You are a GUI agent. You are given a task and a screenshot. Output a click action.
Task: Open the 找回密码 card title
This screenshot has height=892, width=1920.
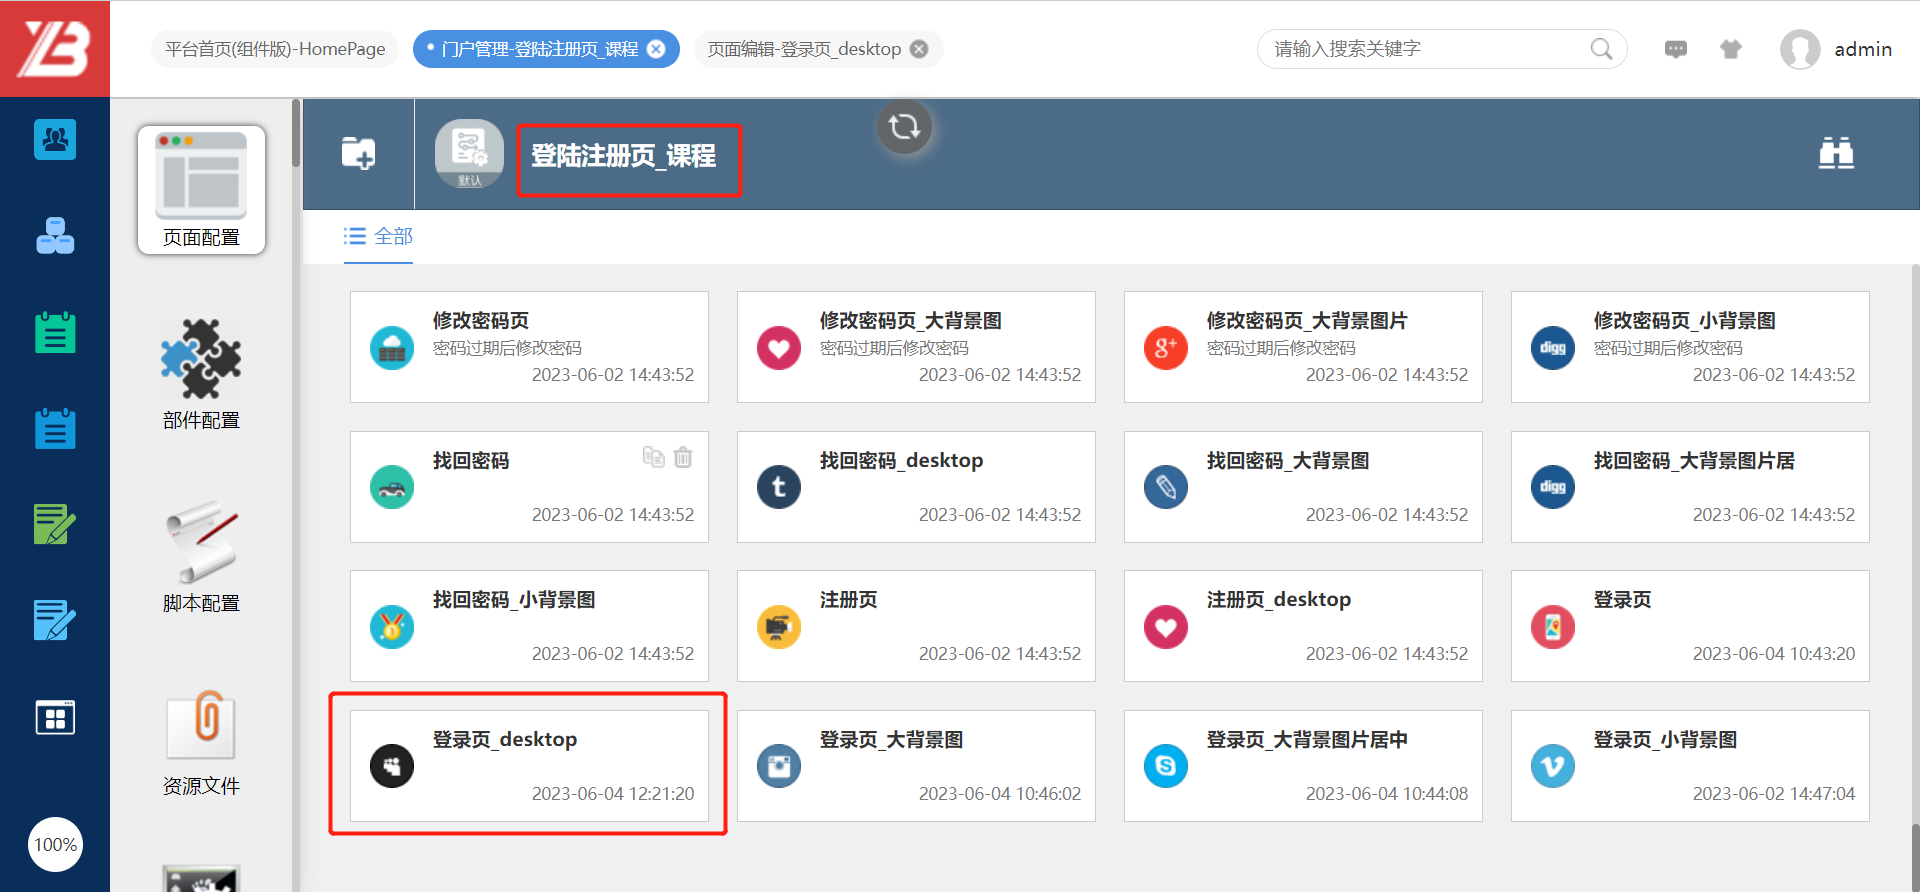(x=471, y=461)
